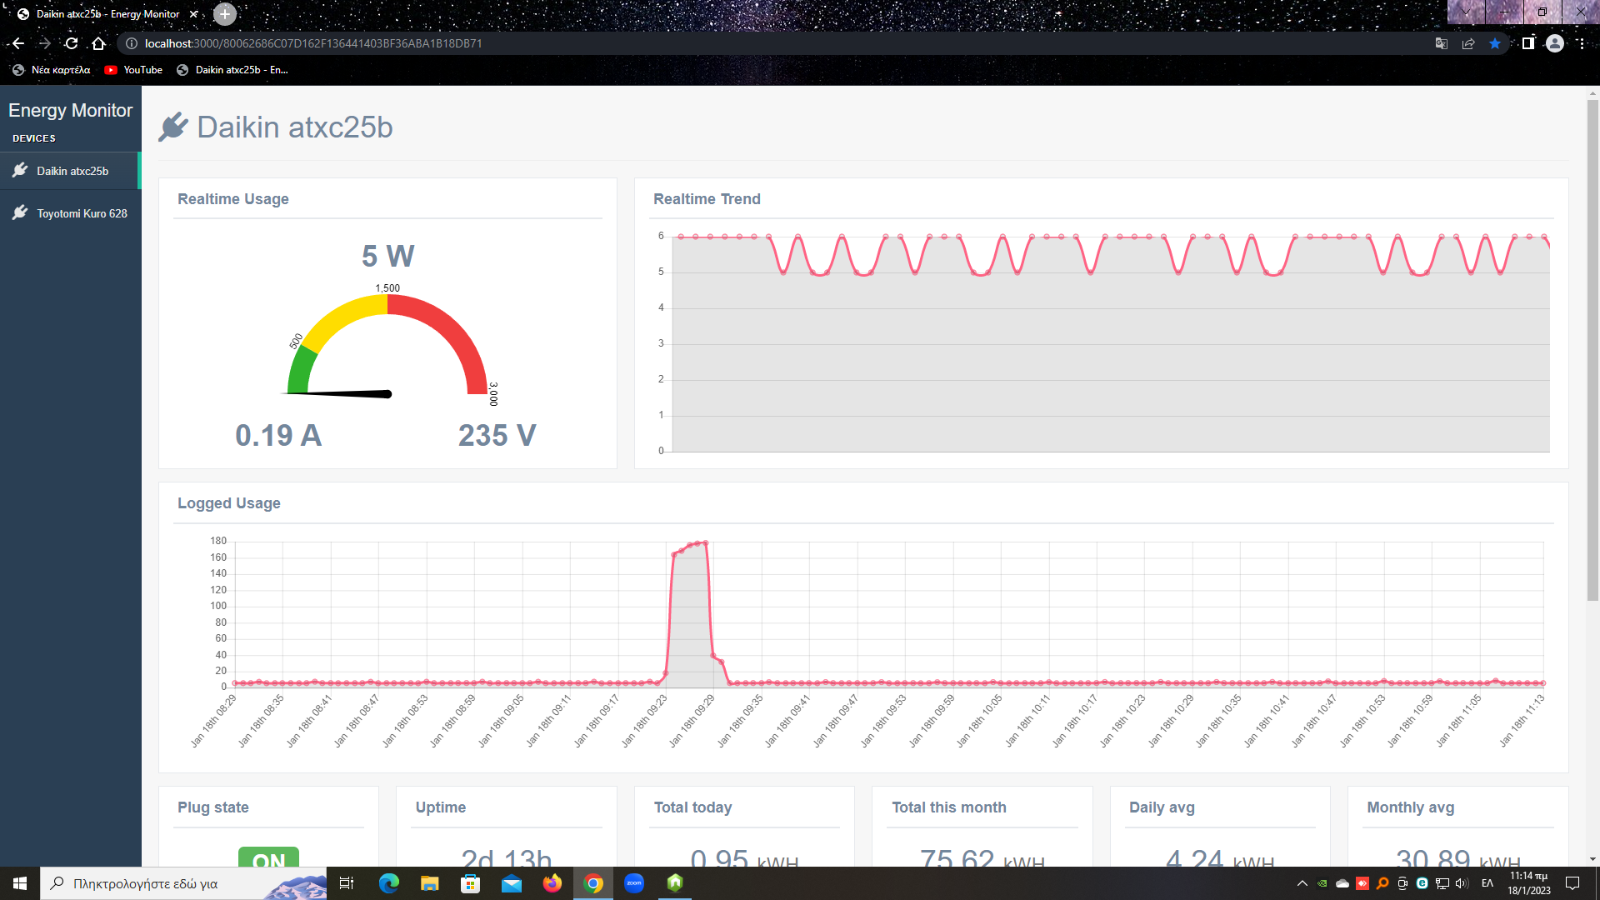
Task: Click the 0.19 A current reading
Action: pos(278,436)
